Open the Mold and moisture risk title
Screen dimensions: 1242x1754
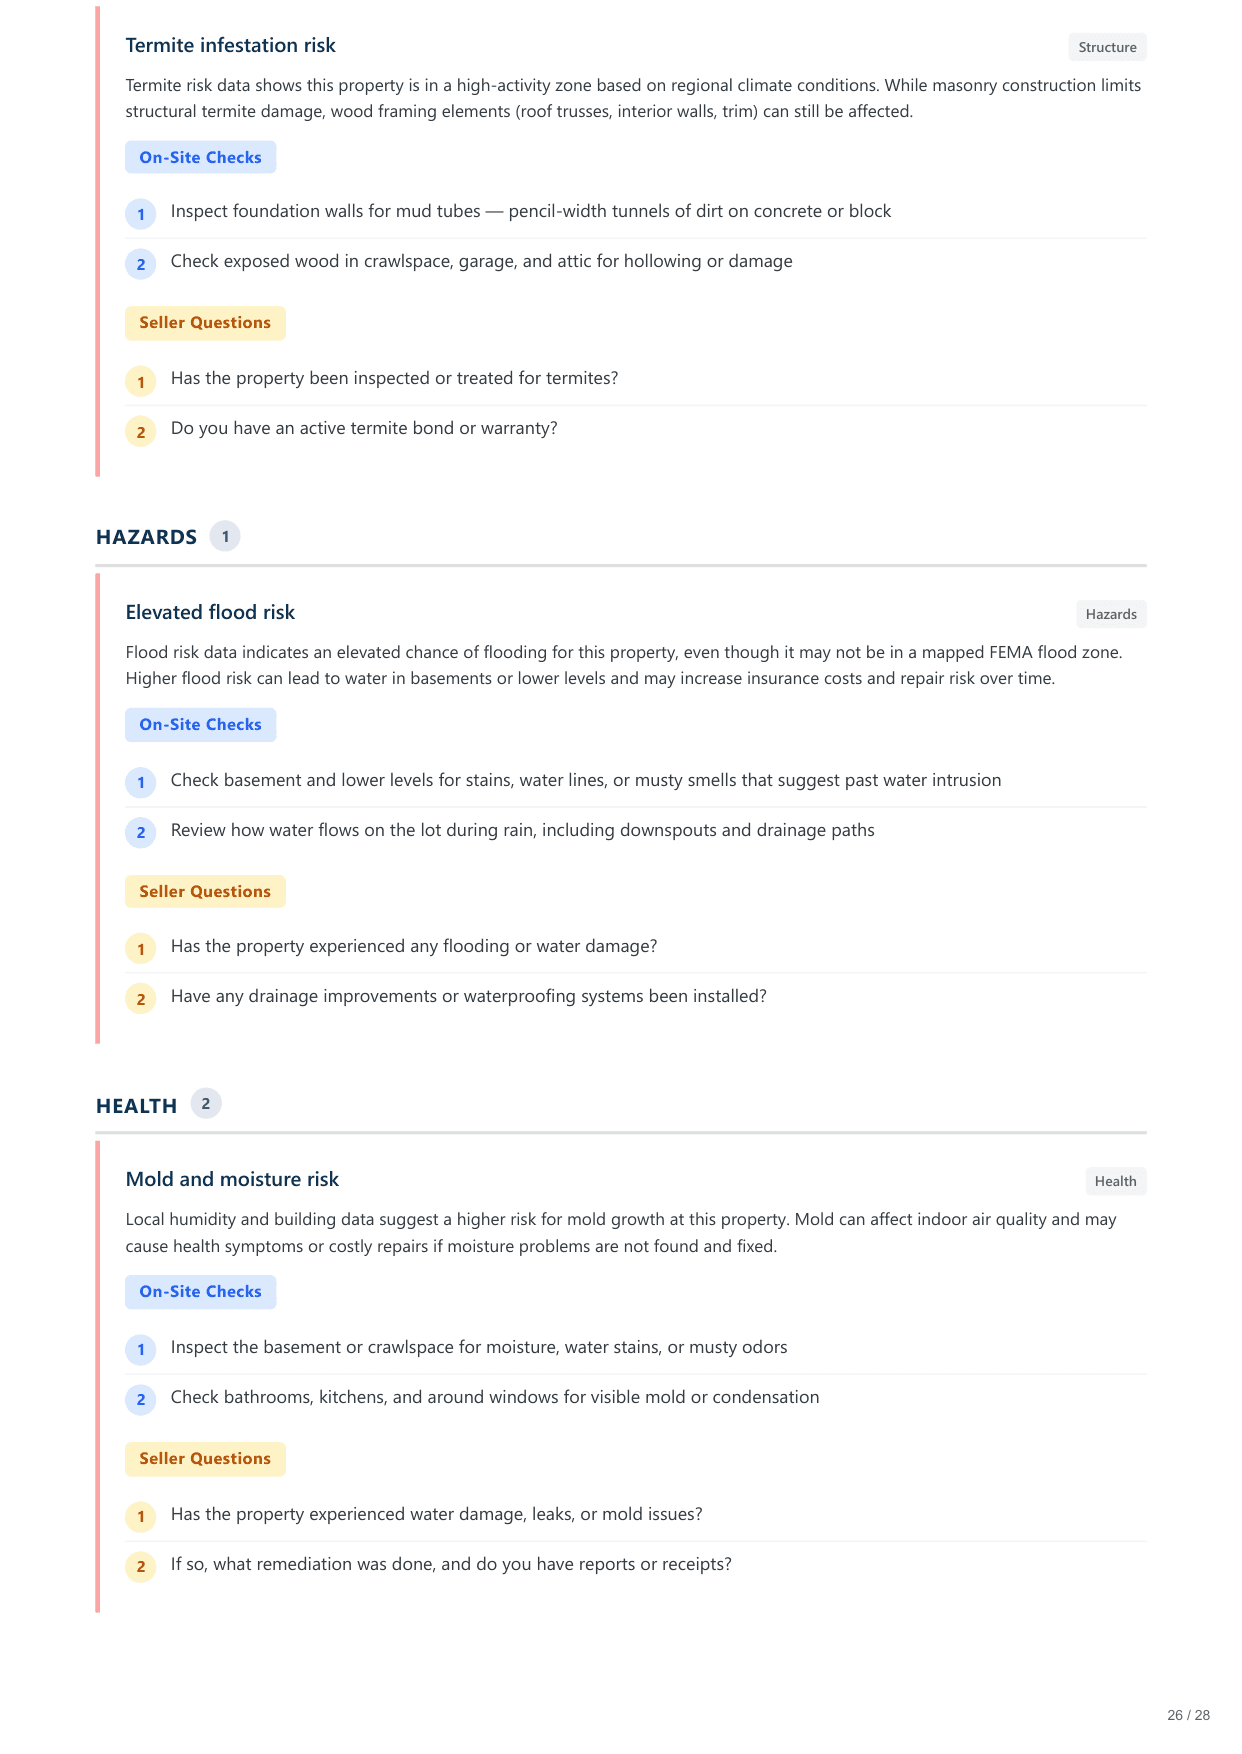pyautogui.click(x=232, y=1179)
